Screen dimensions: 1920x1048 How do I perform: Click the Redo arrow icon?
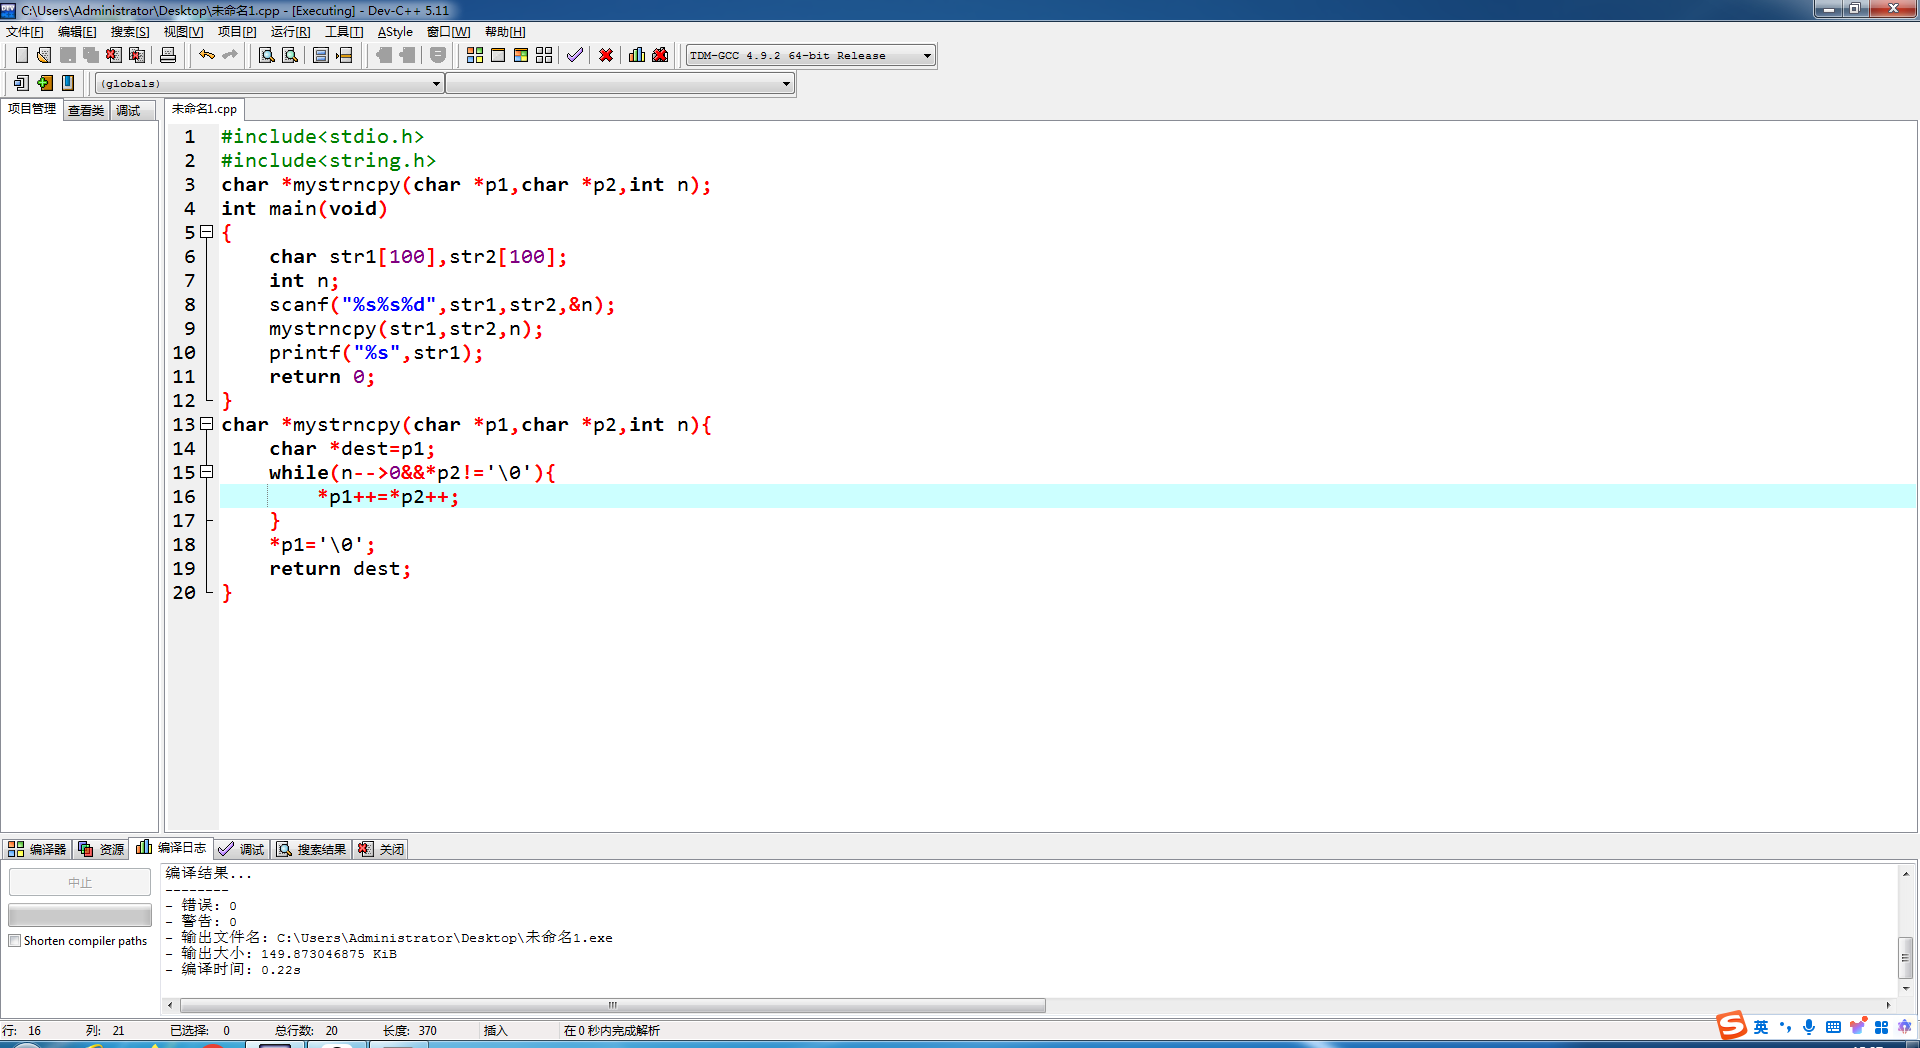pos(230,55)
